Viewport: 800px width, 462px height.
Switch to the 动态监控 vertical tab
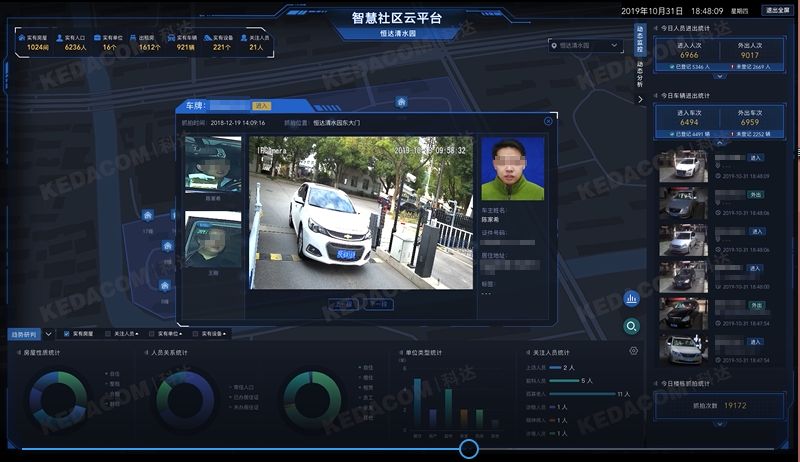tap(640, 39)
